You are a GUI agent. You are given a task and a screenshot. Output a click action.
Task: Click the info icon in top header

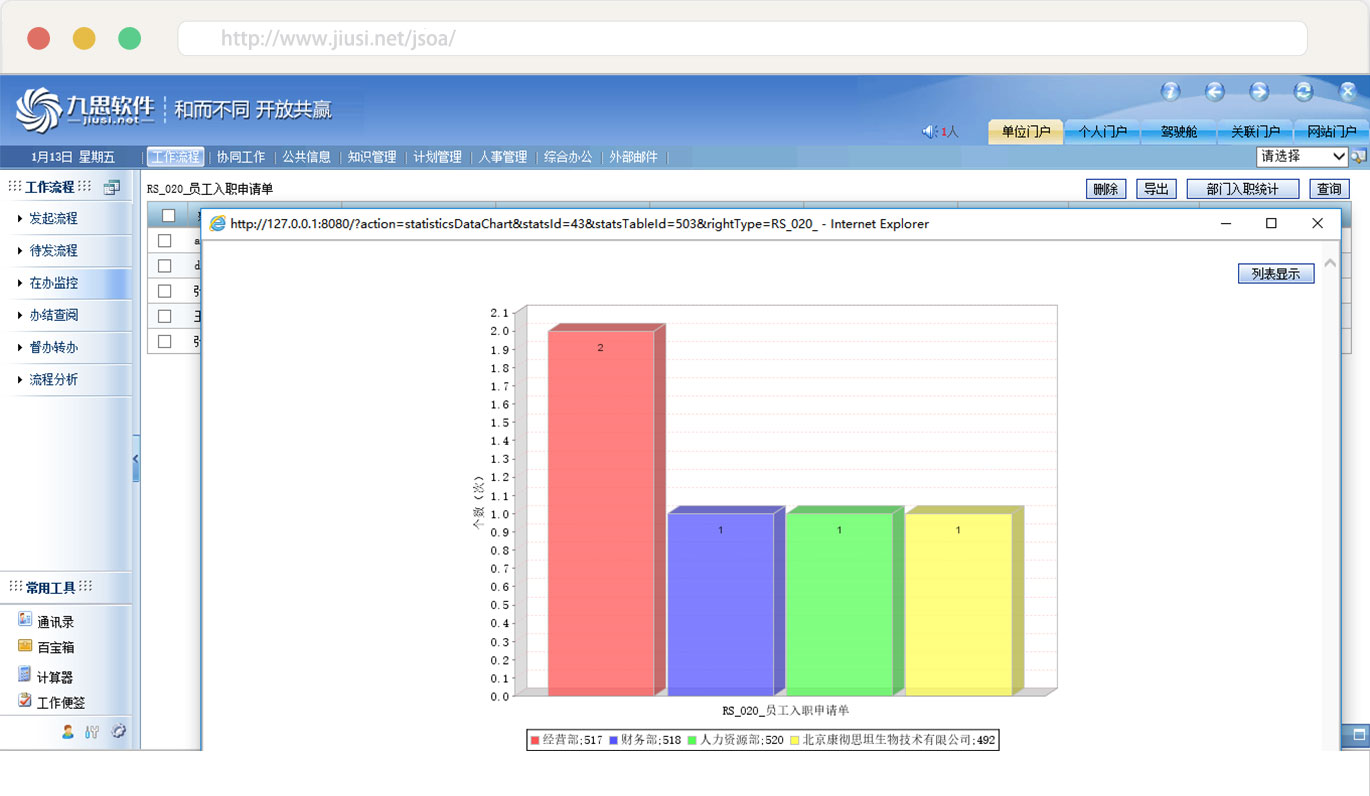pos(1170,92)
